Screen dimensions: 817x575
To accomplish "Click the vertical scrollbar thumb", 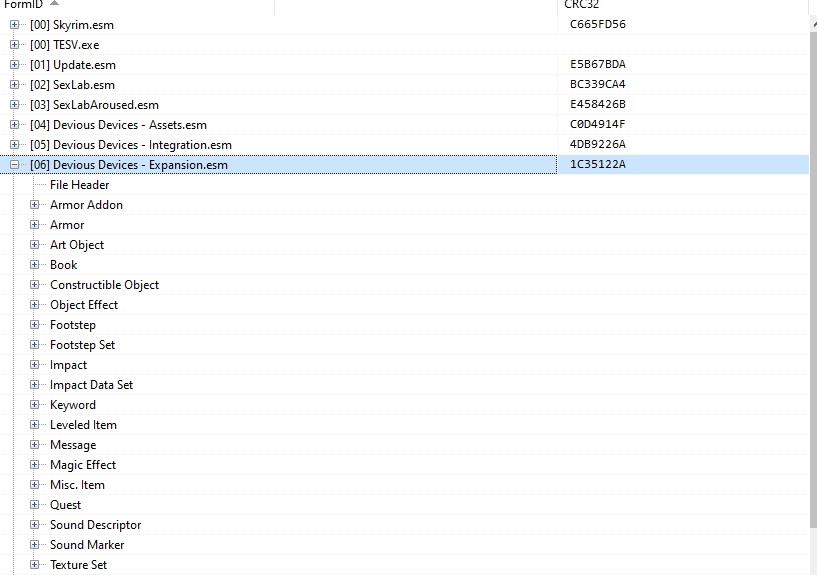I will pyautogui.click(x=813, y=279).
